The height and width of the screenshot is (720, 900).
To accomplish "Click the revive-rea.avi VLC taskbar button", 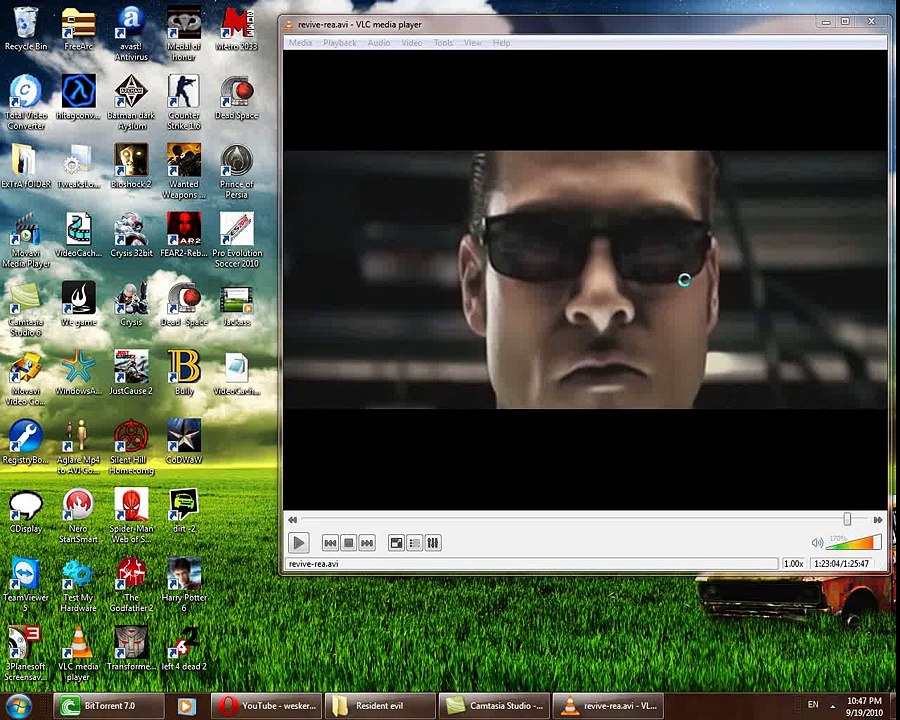I will pos(608,706).
